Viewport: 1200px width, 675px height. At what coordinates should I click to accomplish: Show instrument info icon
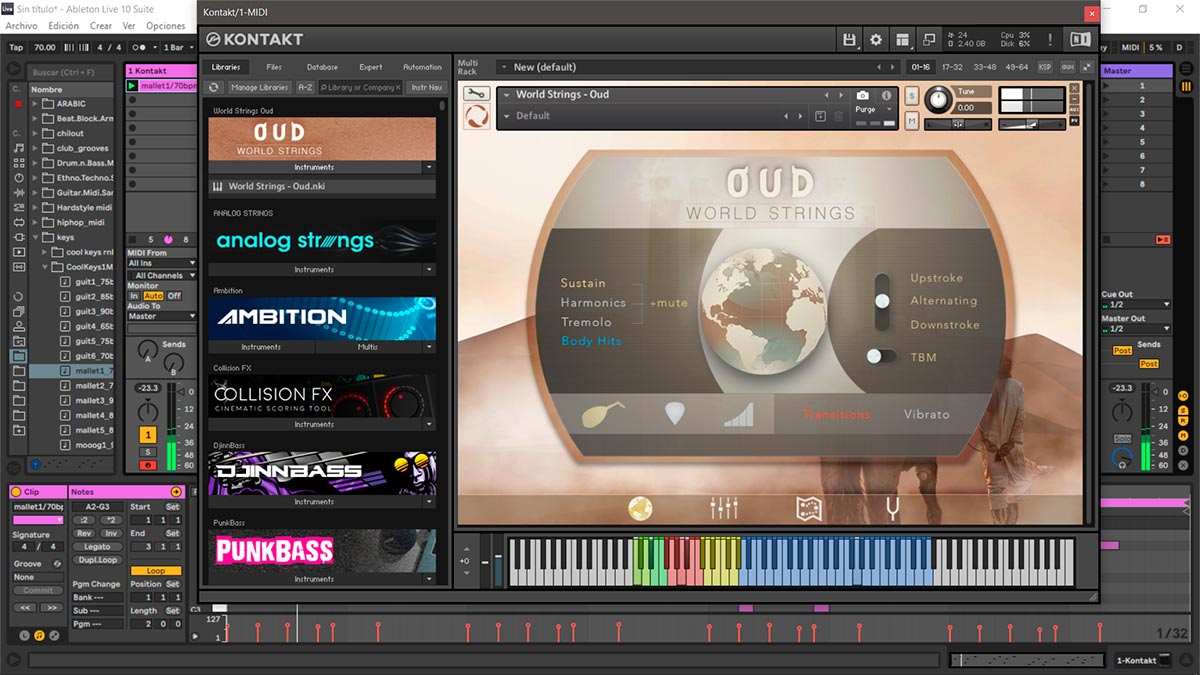[x=886, y=95]
